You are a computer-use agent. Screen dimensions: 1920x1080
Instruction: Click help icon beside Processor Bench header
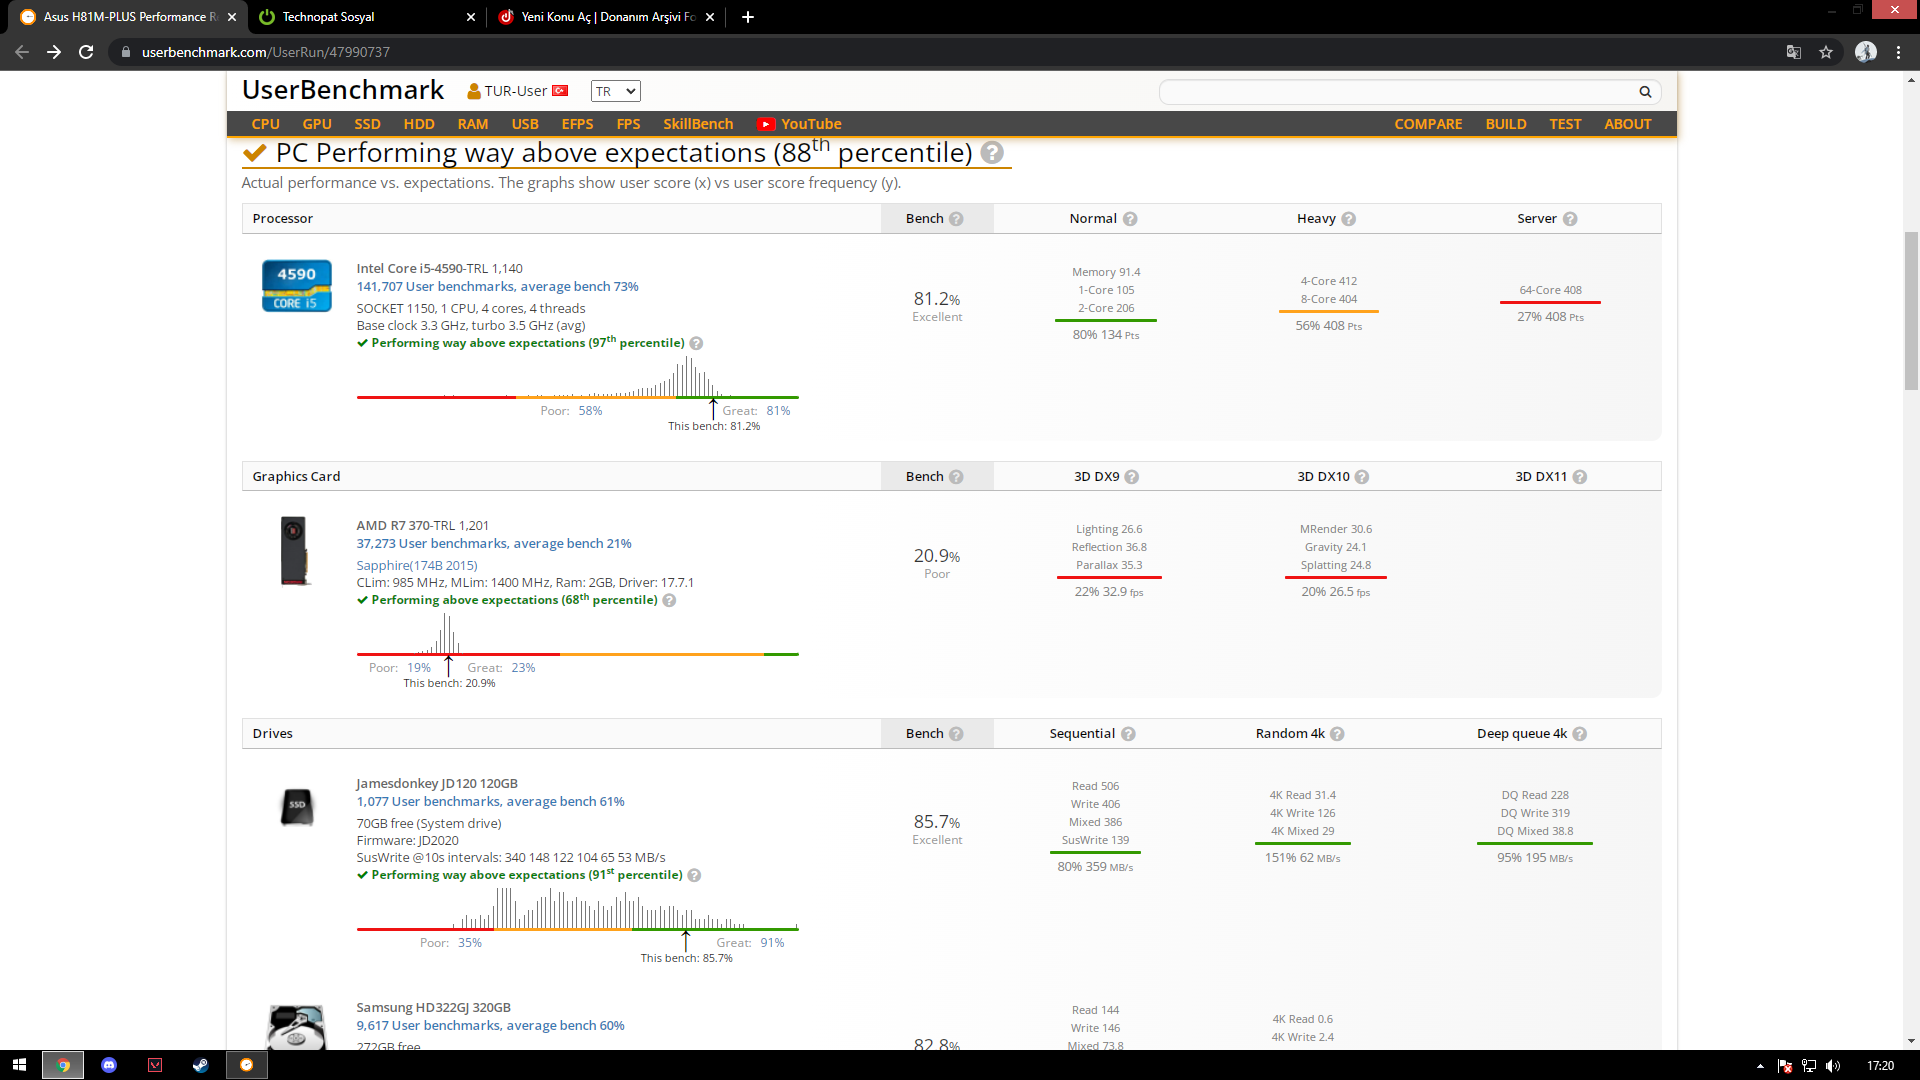tap(956, 219)
